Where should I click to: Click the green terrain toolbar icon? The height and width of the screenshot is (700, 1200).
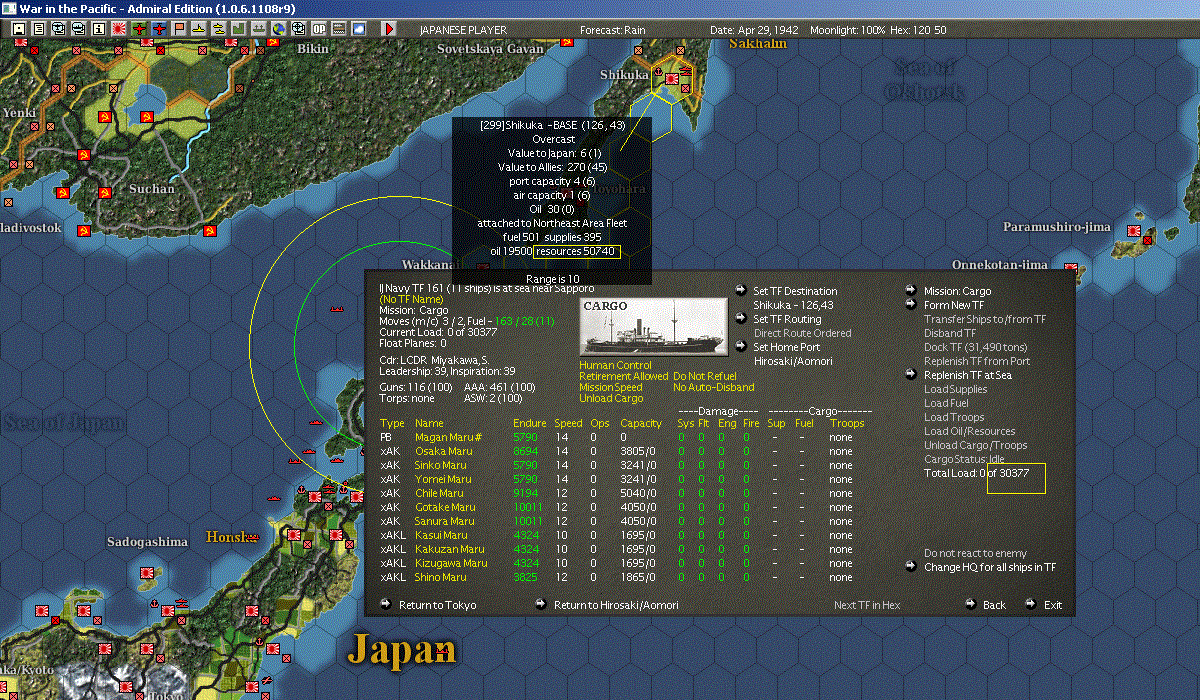coord(239,29)
